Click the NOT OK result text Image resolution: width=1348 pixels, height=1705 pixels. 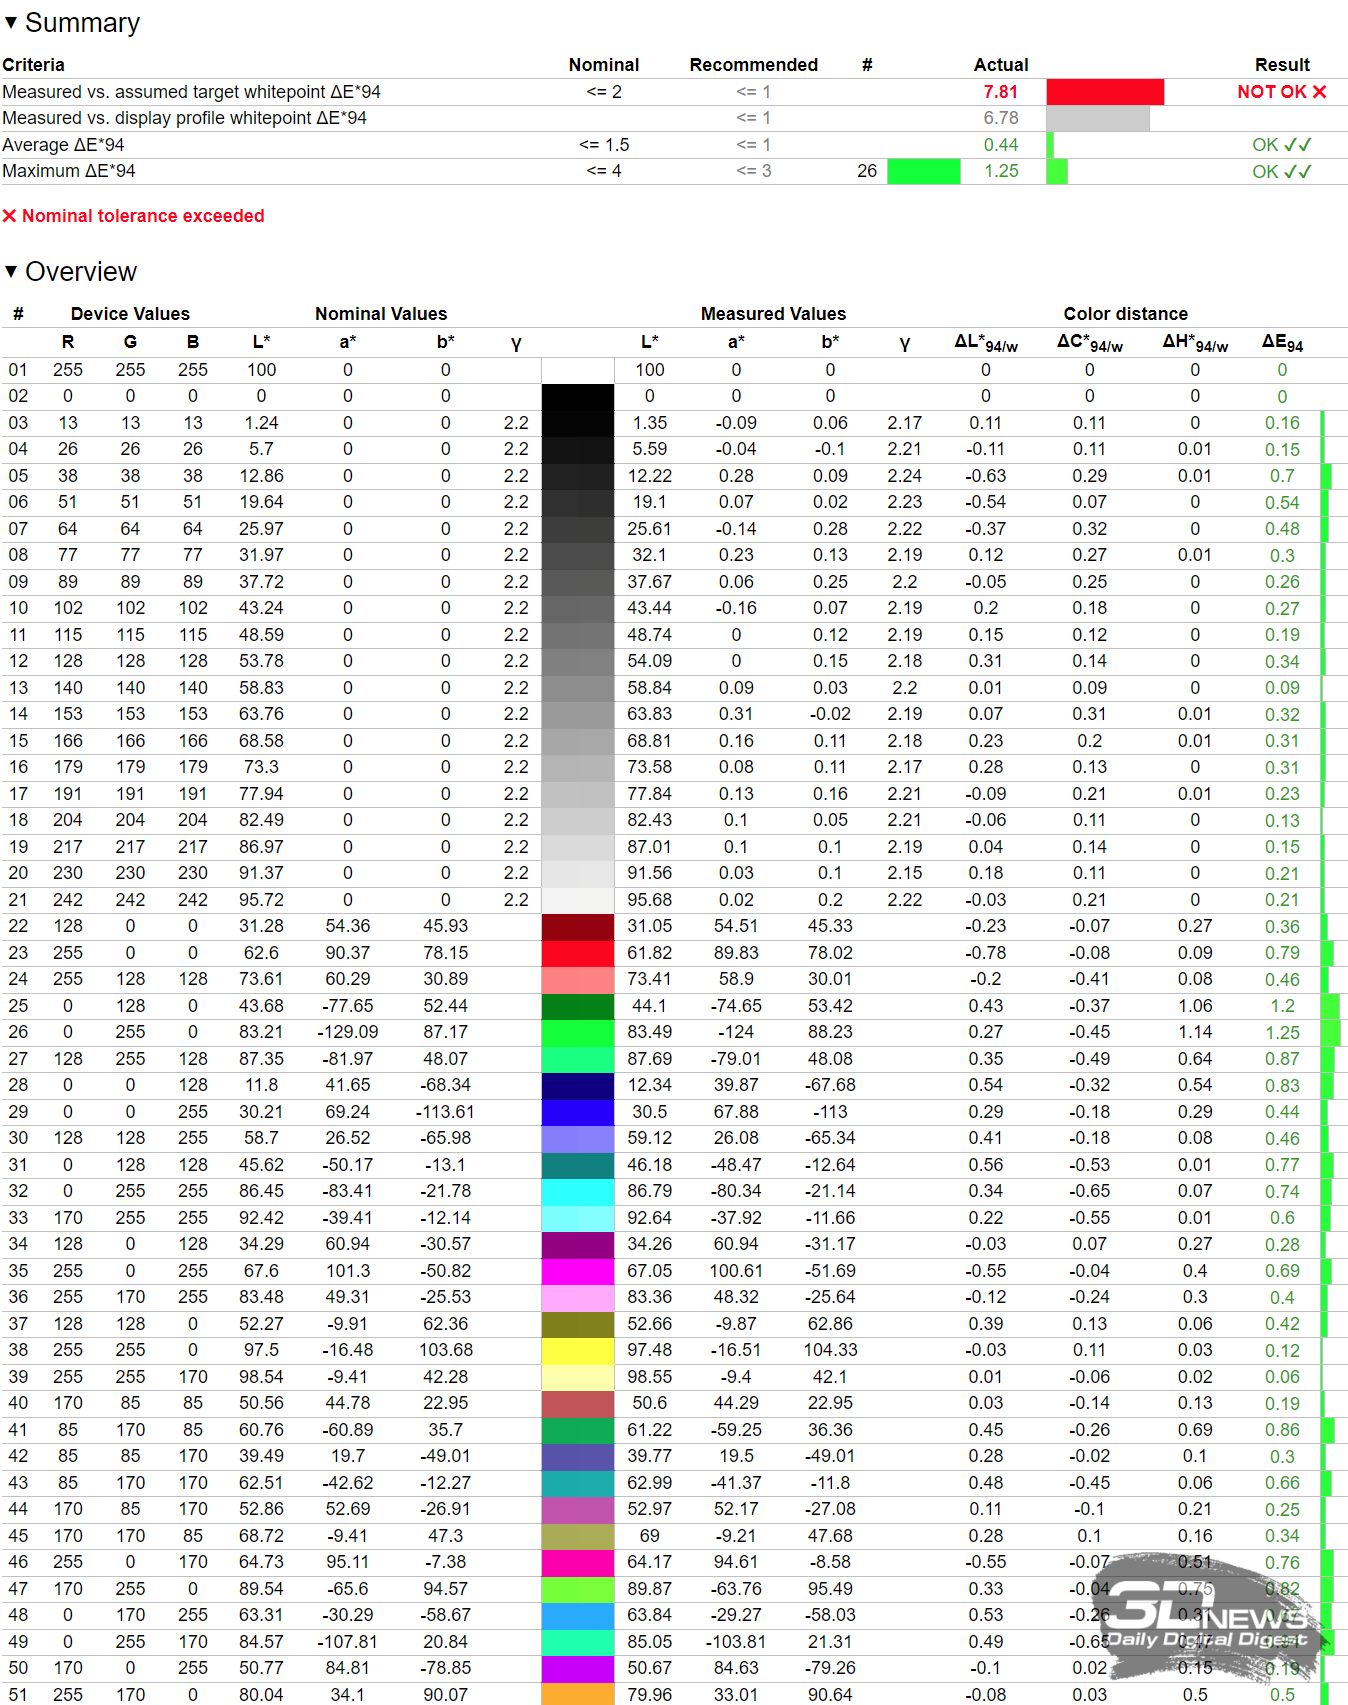[x=1281, y=92]
